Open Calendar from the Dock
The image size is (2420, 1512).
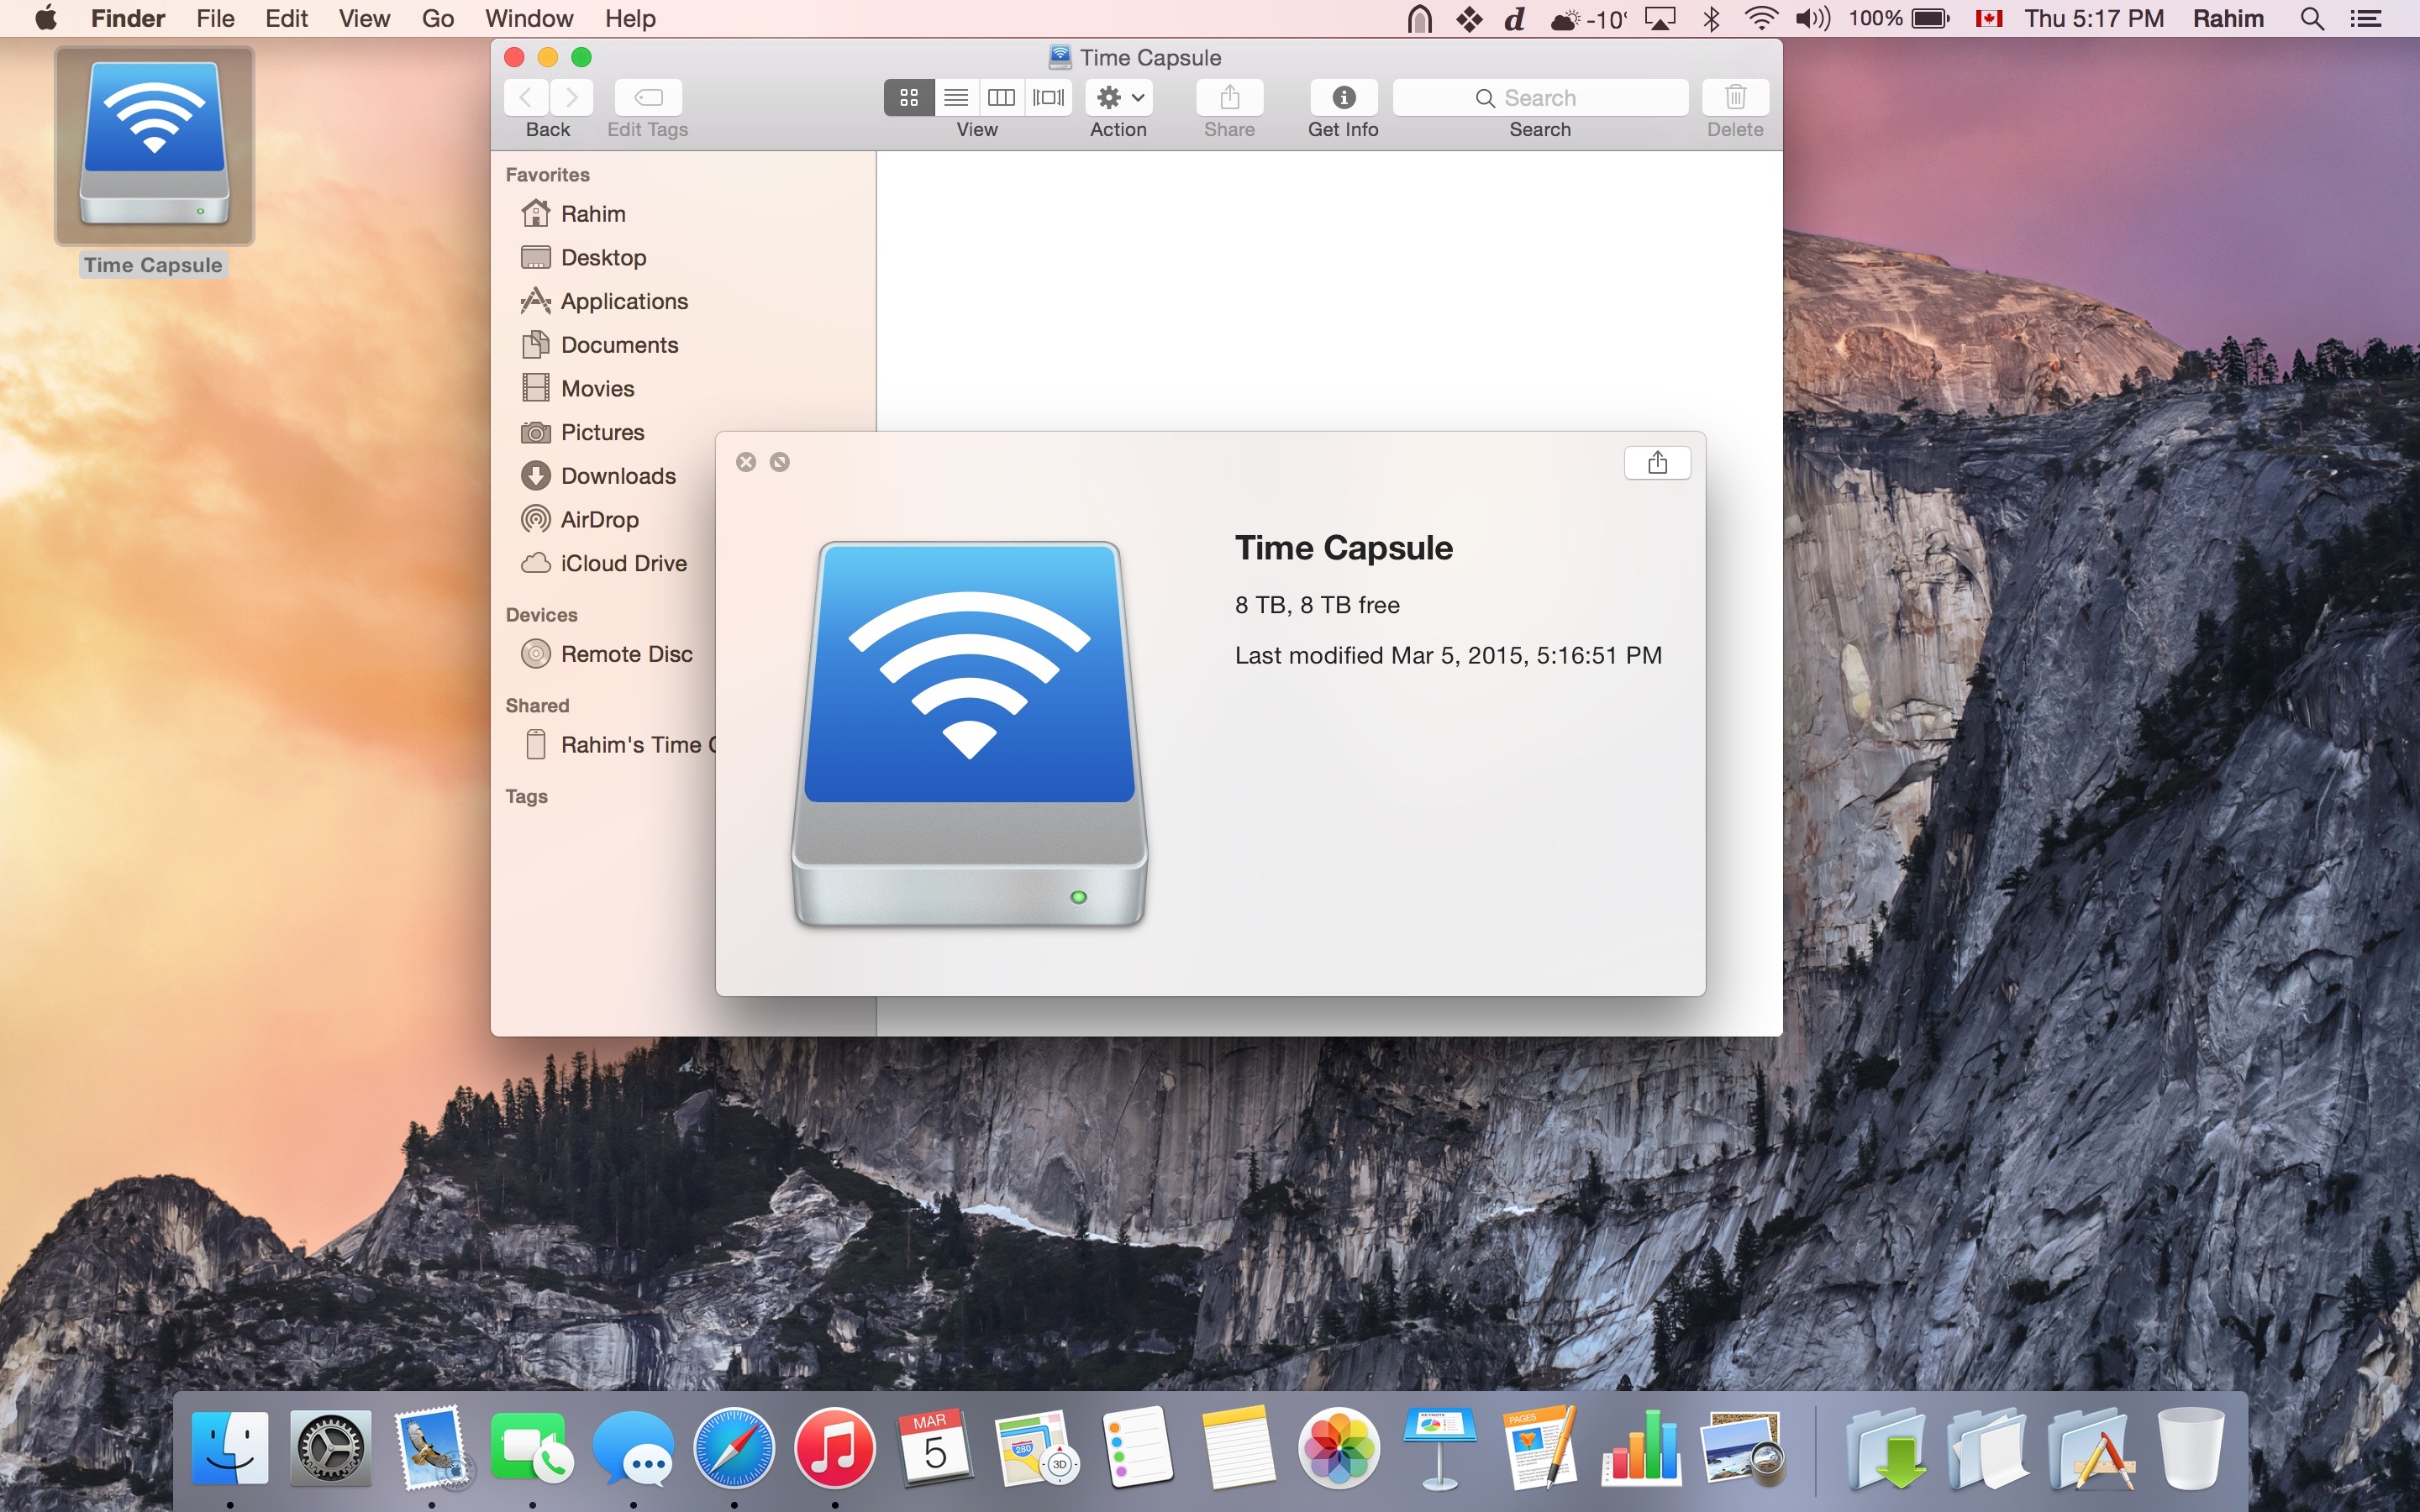935,1448
